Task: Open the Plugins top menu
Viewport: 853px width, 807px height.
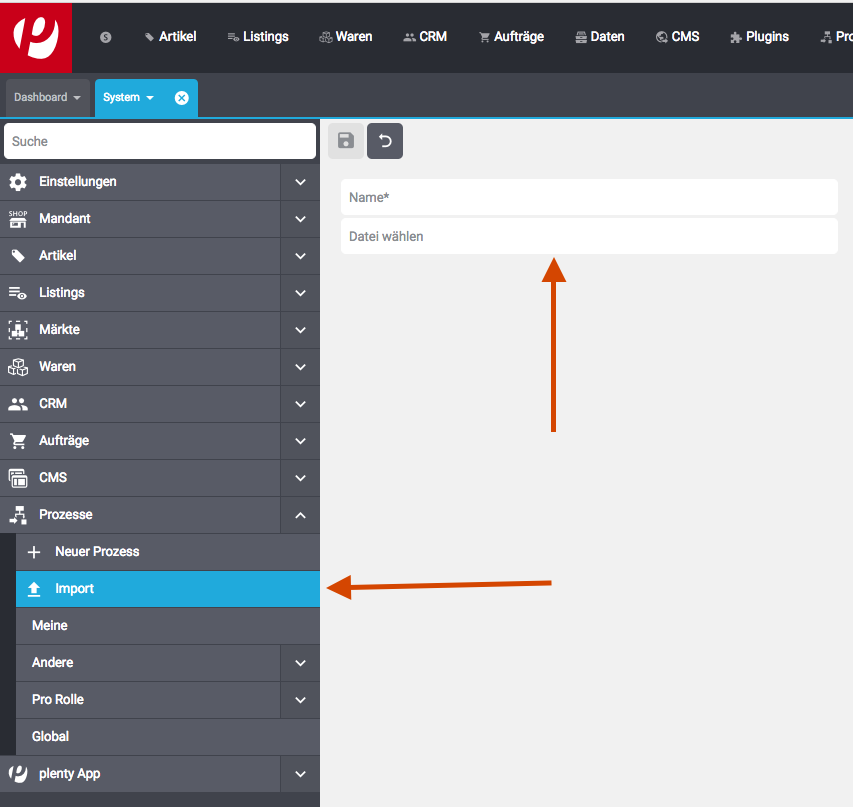Action: point(759,37)
